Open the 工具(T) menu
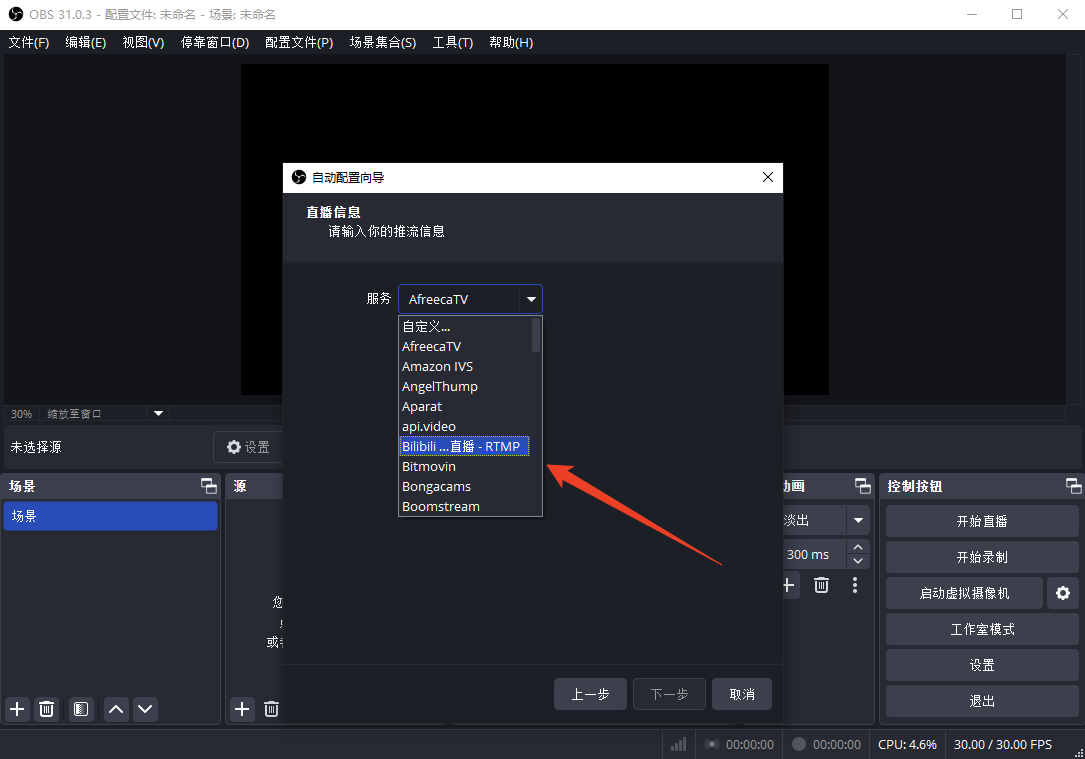 click(x=452, y=42)
